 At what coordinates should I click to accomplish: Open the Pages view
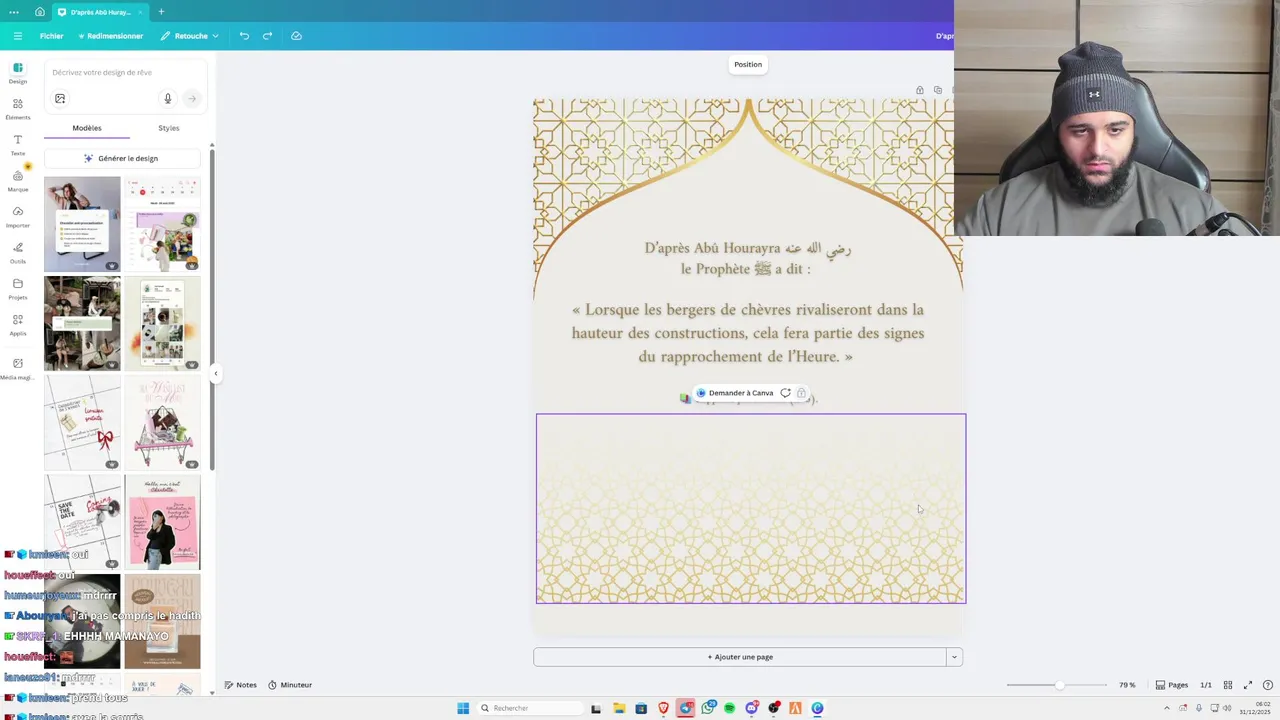pyautogui.click(x=1172, y=685)
